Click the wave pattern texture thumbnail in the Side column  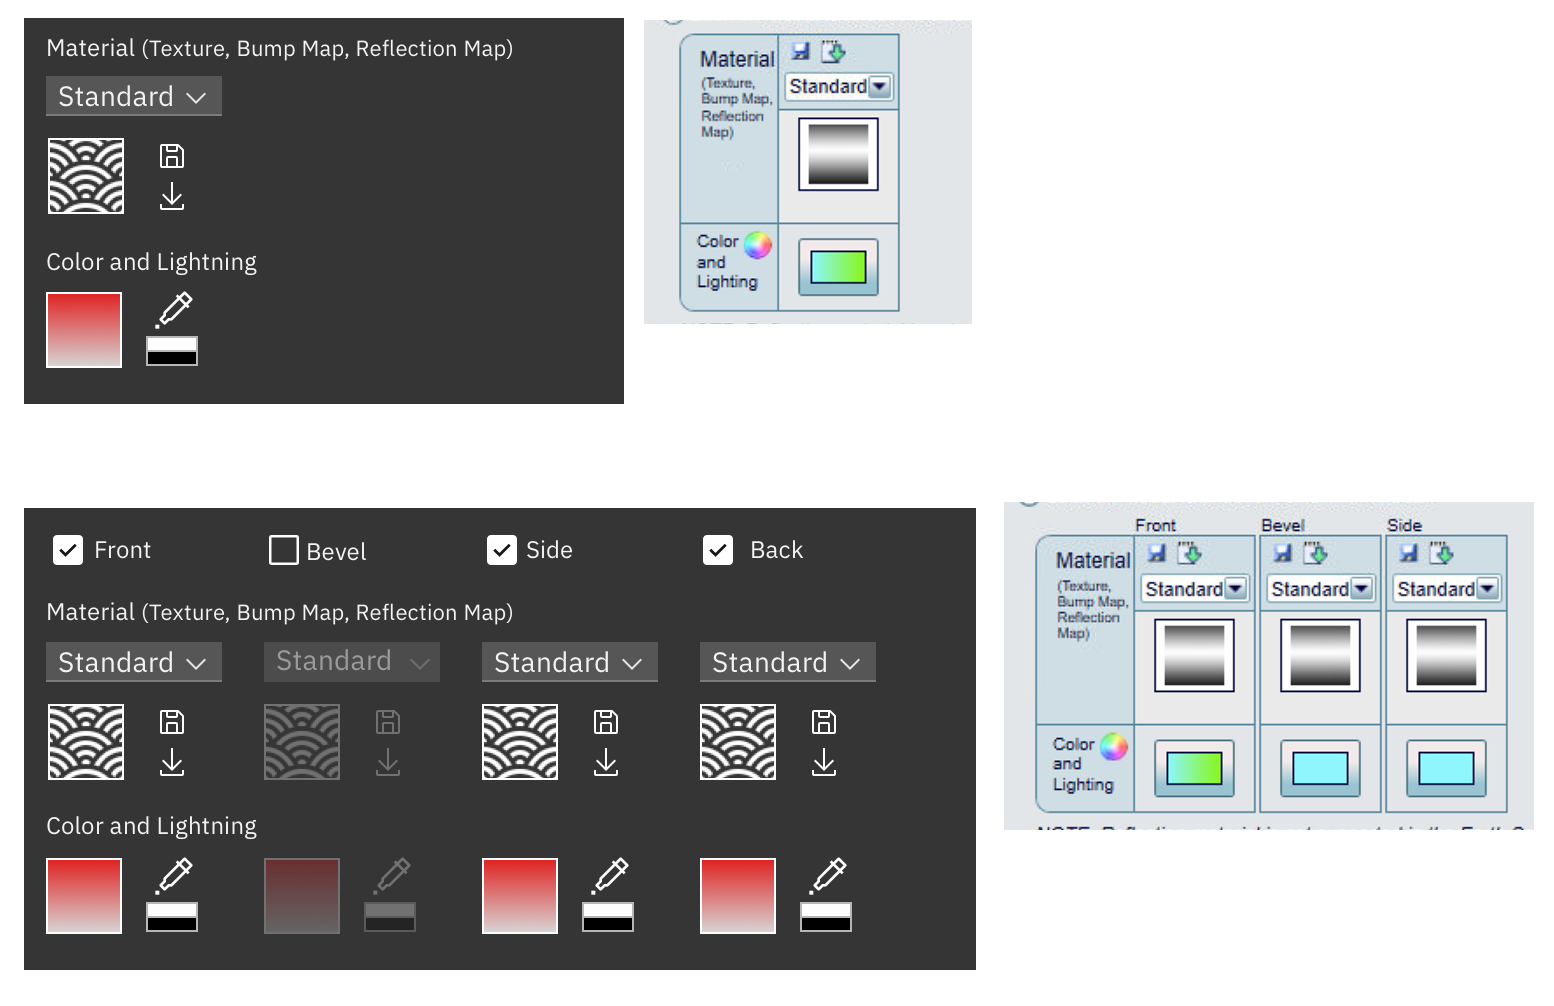(520, 742)
